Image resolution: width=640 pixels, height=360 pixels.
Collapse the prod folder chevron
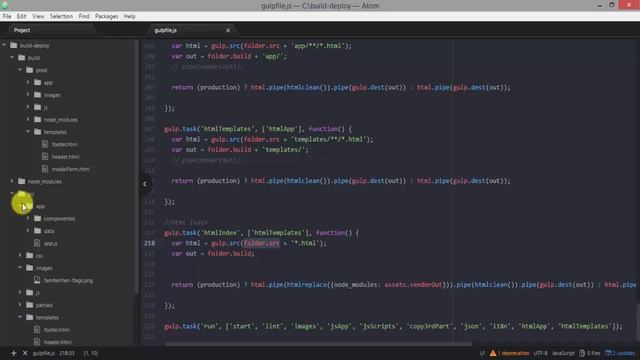click(x=20, y=70)
